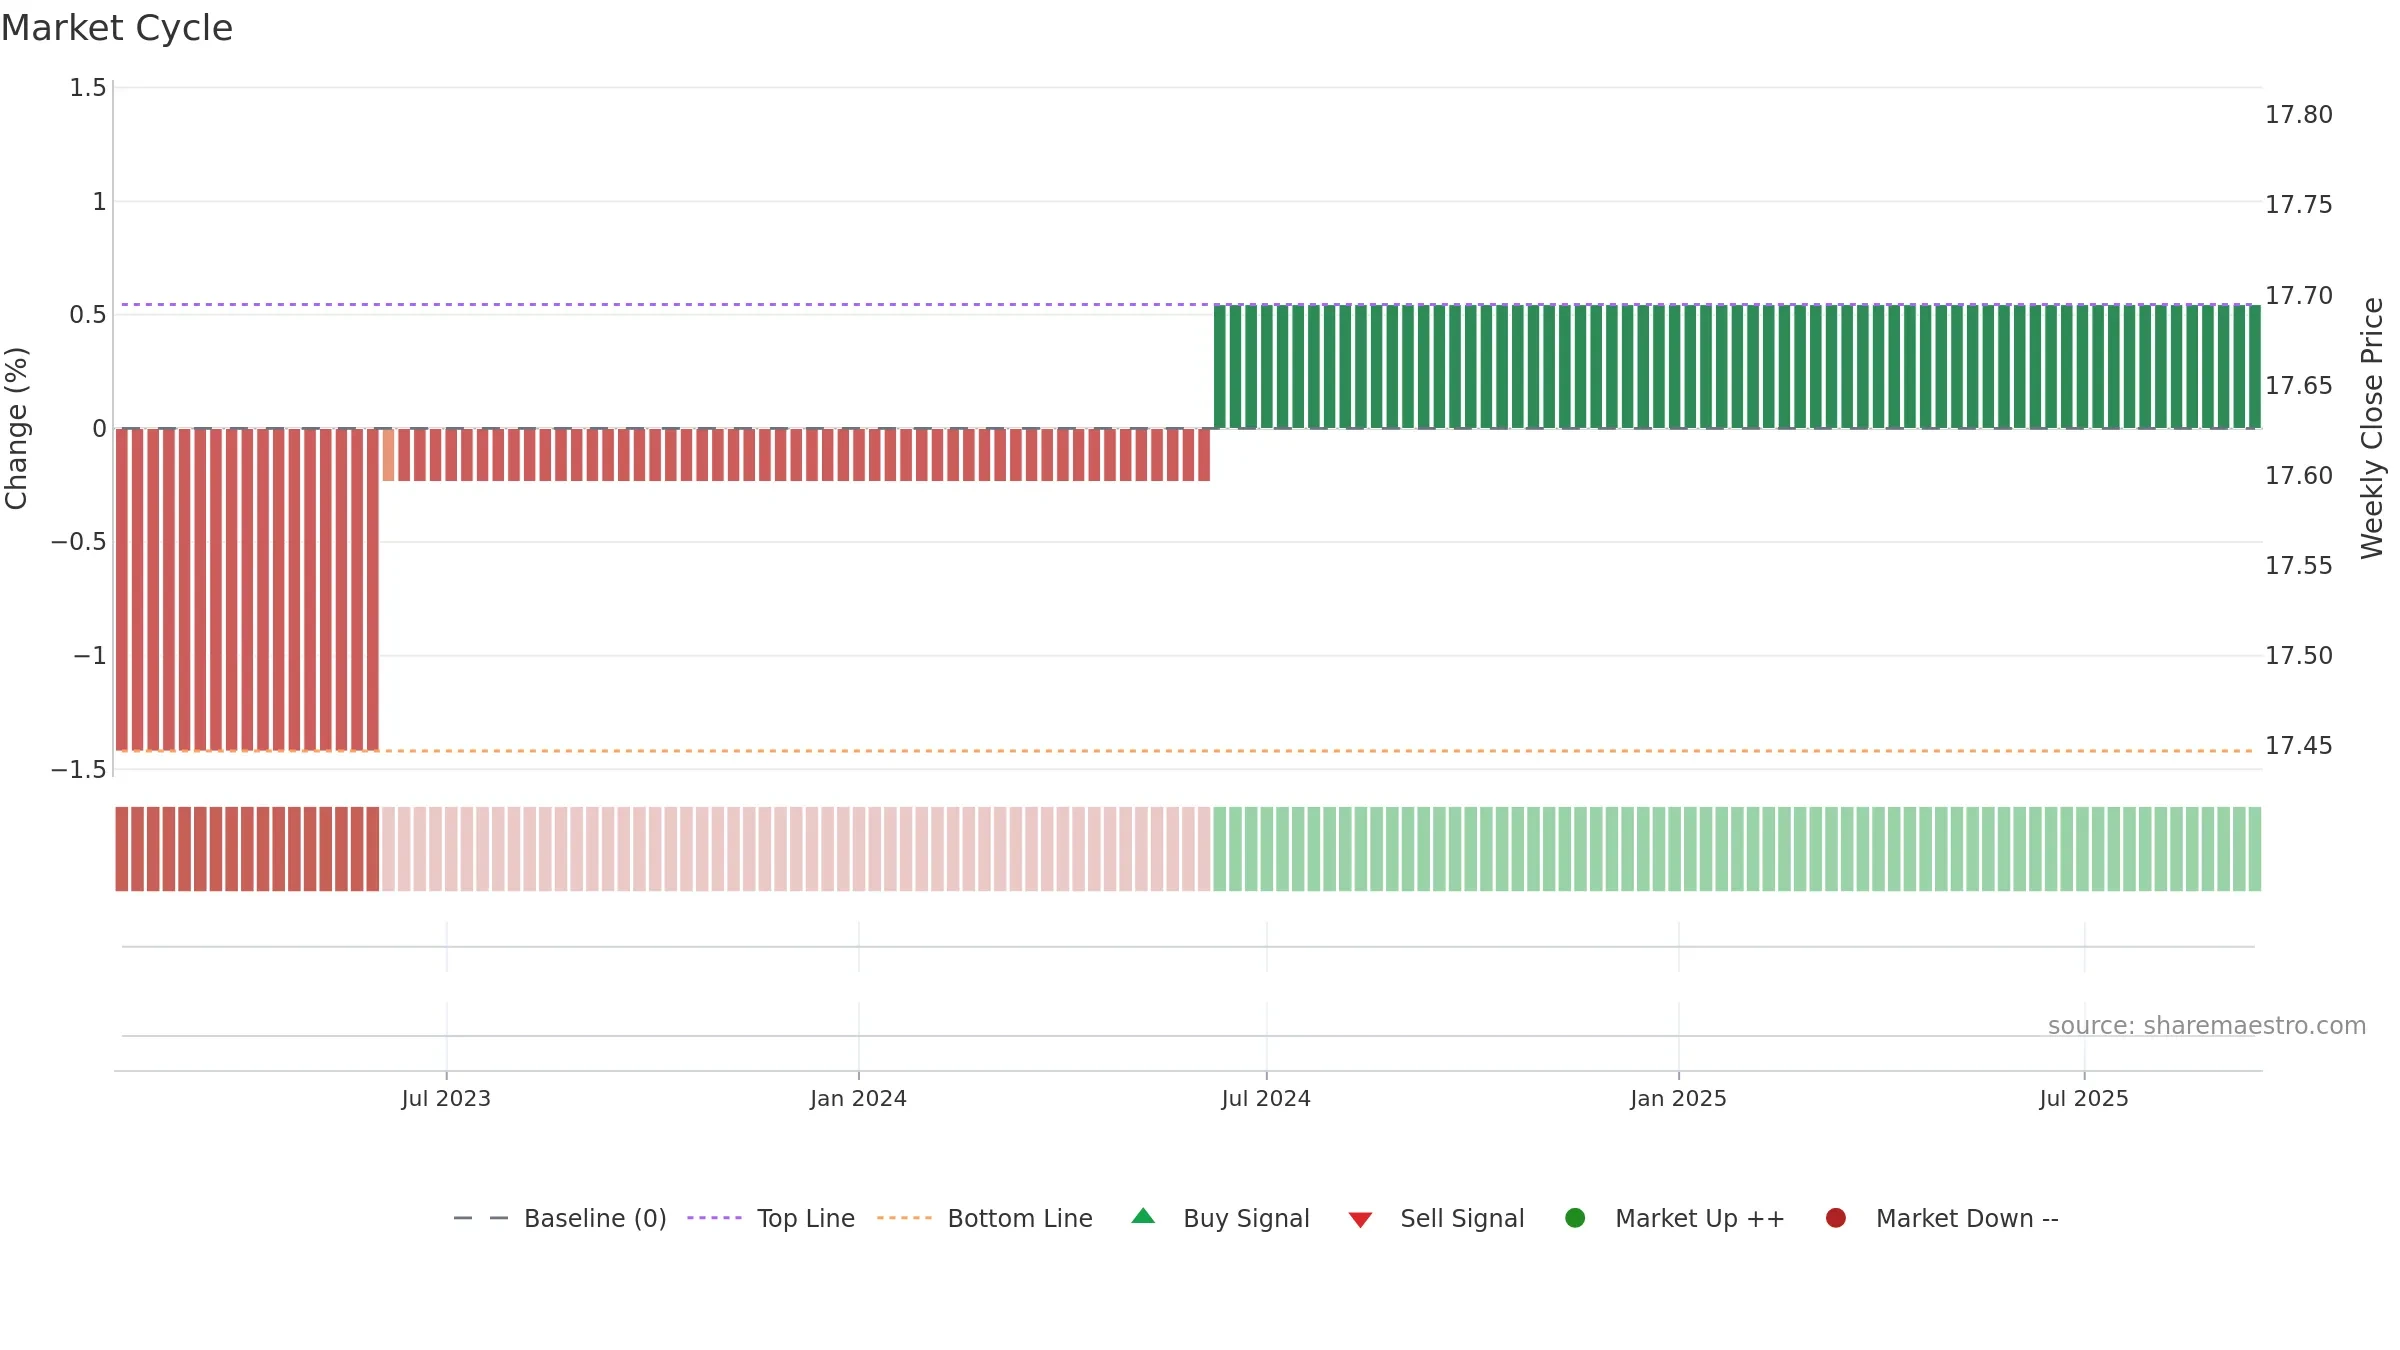Toggle the Bottom Line legend entry
This screenshot has width=2400, height=1350.
tap(985, 1218)
